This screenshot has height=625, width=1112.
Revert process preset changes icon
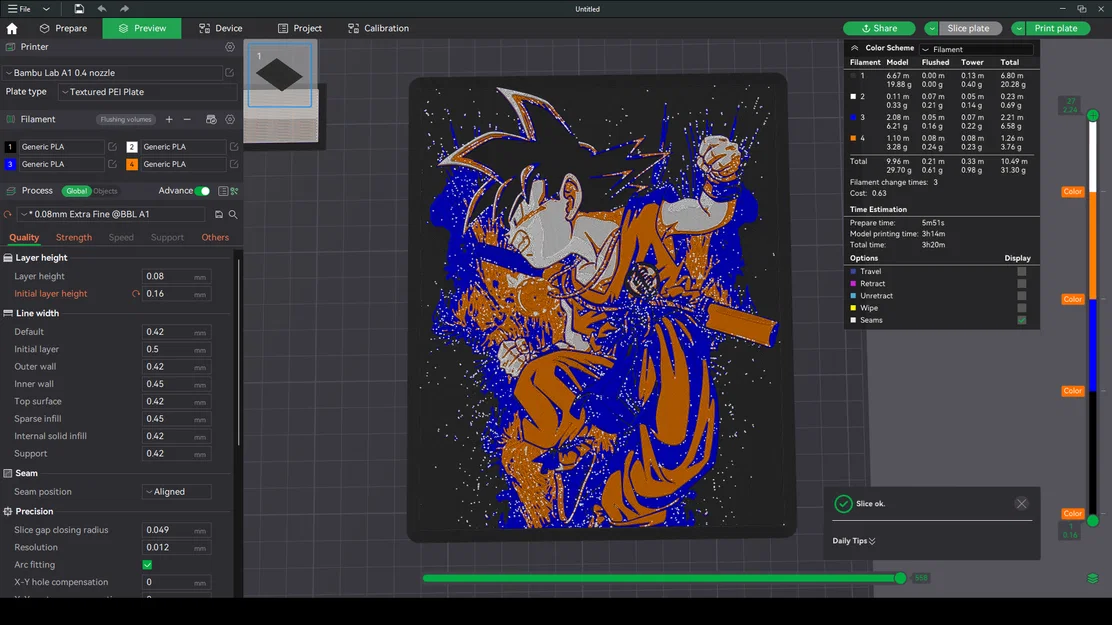(8, 214)
